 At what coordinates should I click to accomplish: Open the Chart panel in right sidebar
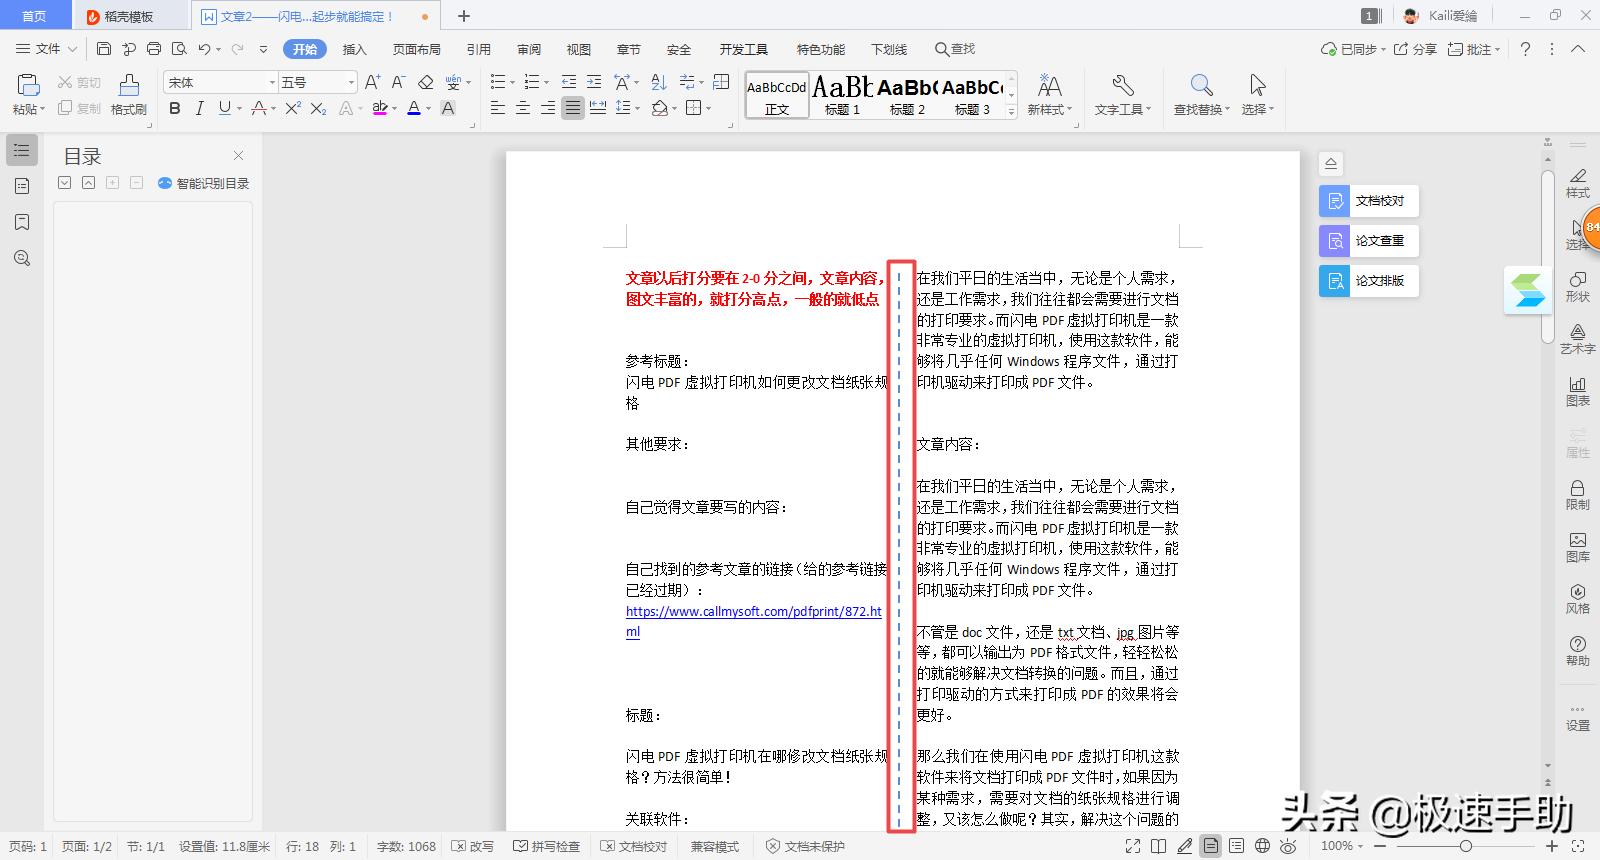[x=1577, y=390]
